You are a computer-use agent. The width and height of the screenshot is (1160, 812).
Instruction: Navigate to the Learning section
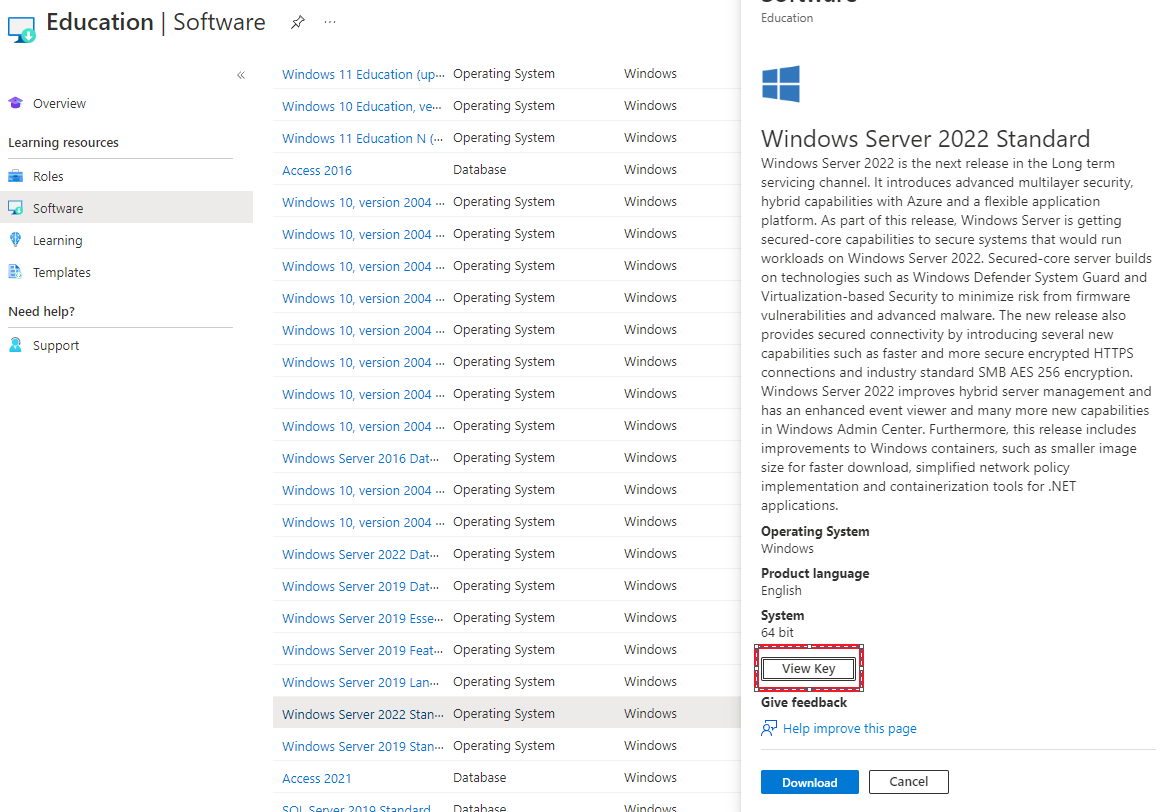58,240
